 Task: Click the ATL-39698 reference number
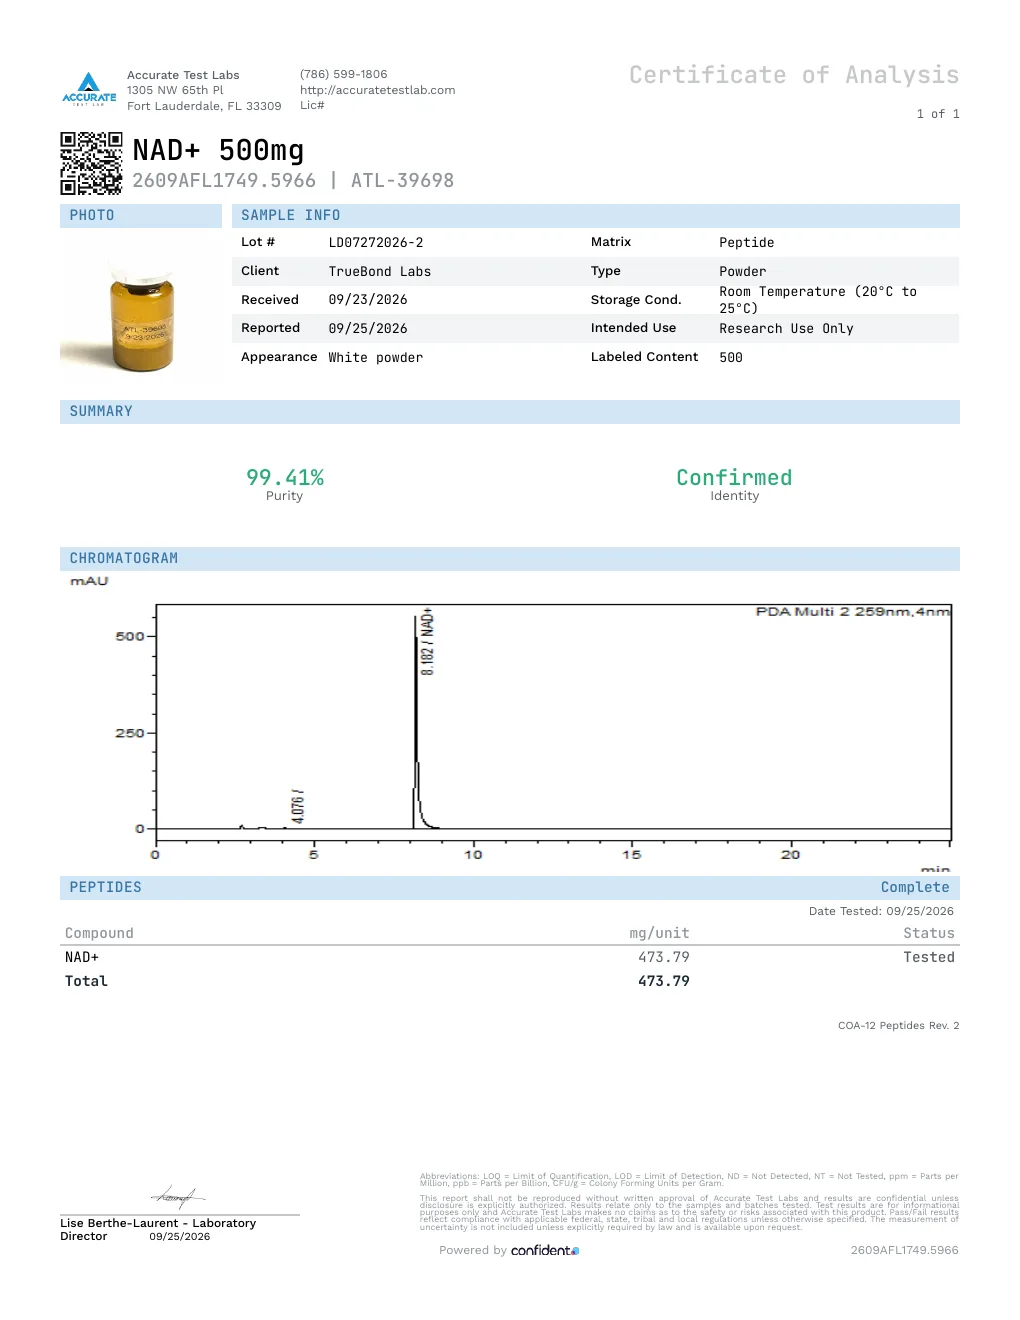(402, 181)
